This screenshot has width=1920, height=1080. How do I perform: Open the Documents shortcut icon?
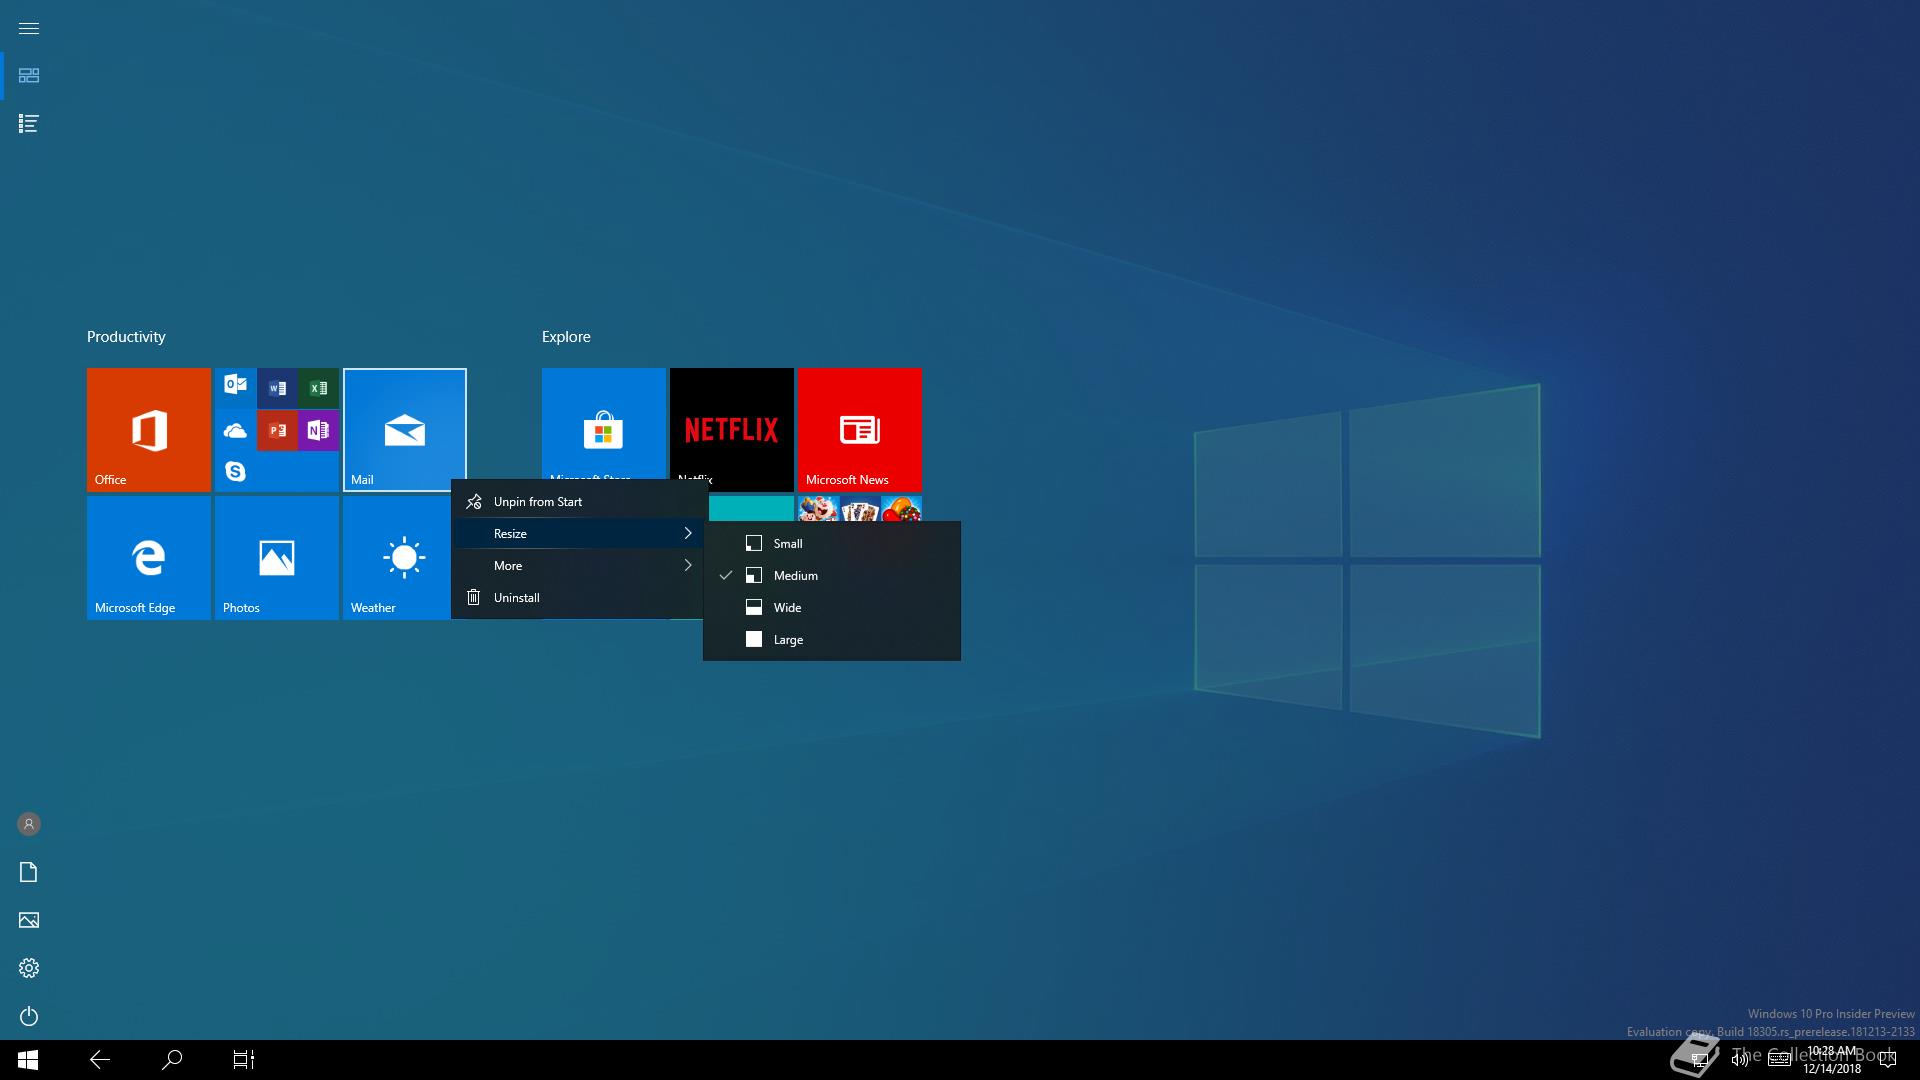29,872
